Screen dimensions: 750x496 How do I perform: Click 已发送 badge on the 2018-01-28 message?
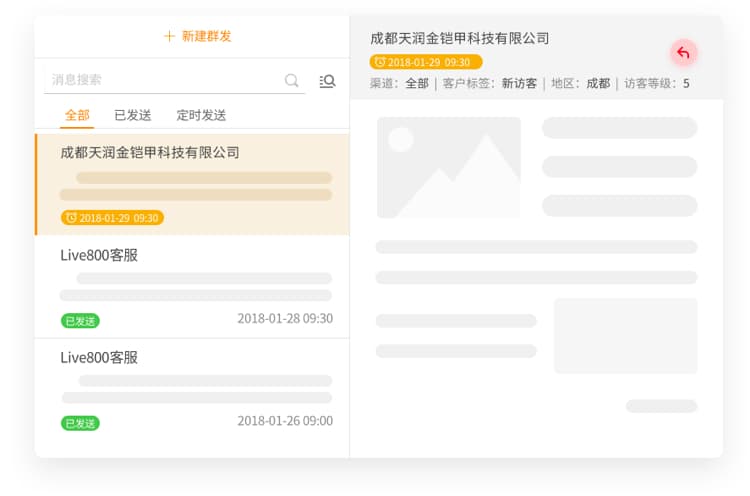[81, 320]
